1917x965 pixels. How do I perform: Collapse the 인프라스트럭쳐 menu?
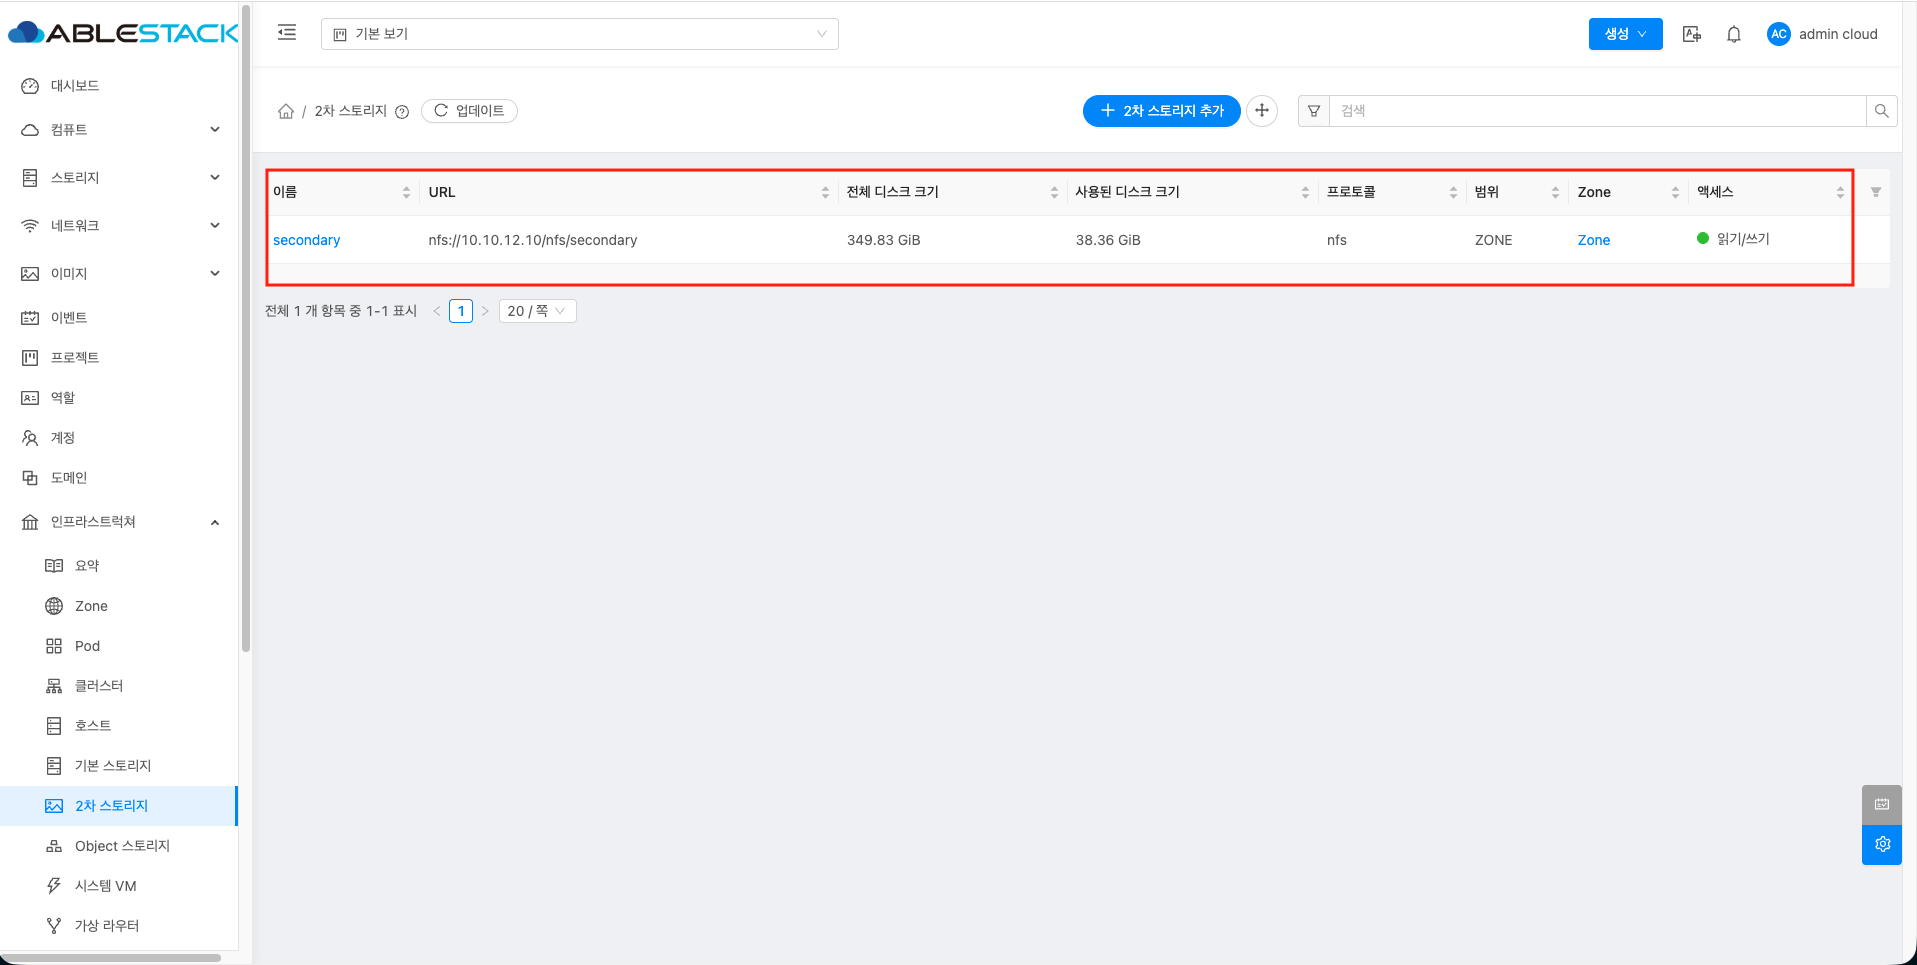tap(120, 522)
